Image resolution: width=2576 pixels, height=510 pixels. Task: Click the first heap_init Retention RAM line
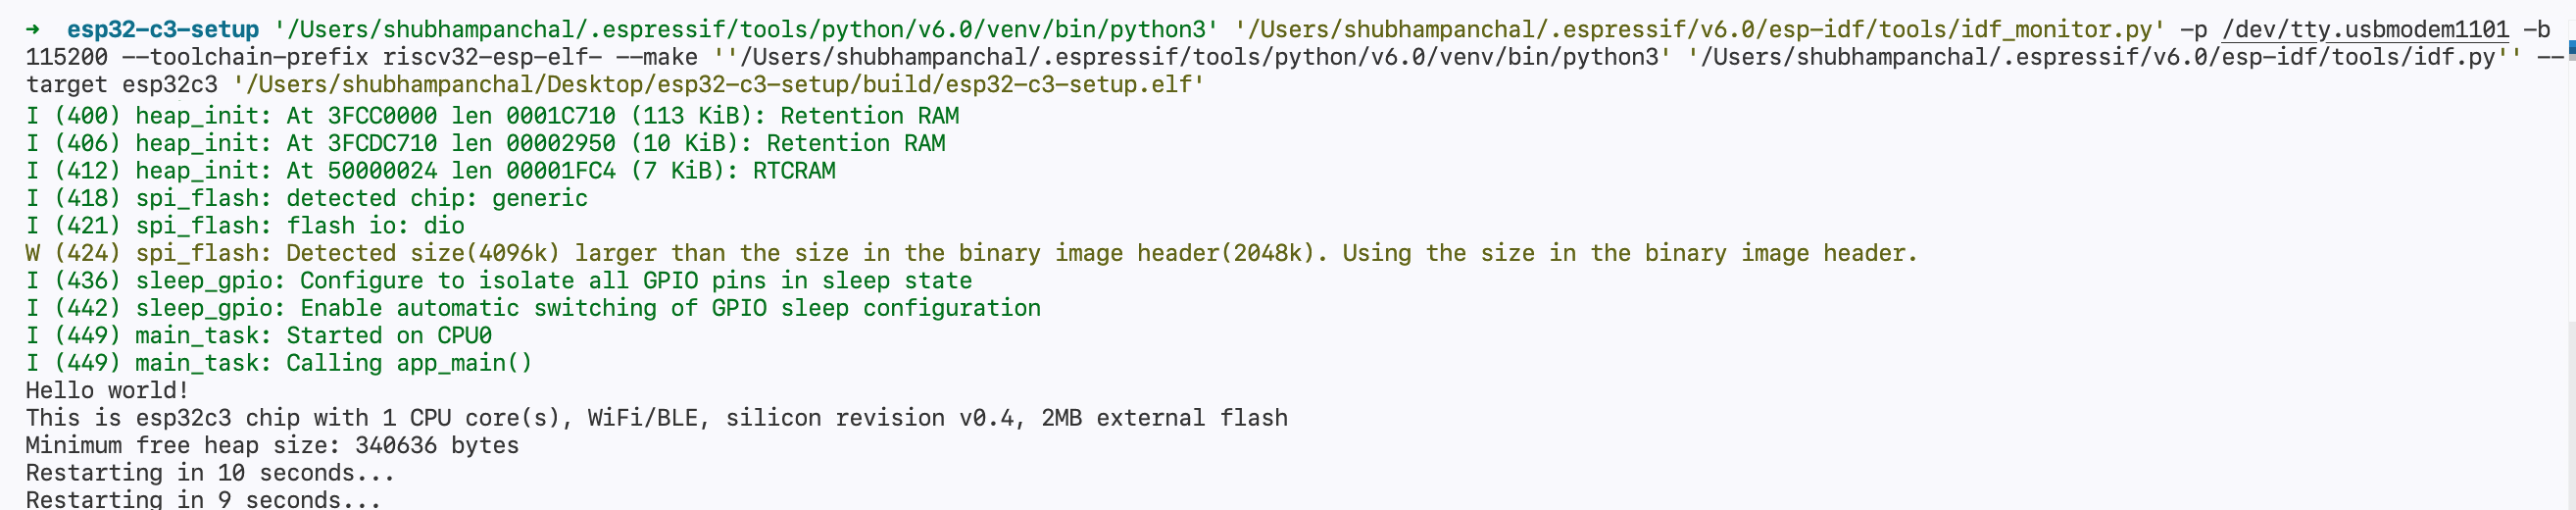(492, 116)
